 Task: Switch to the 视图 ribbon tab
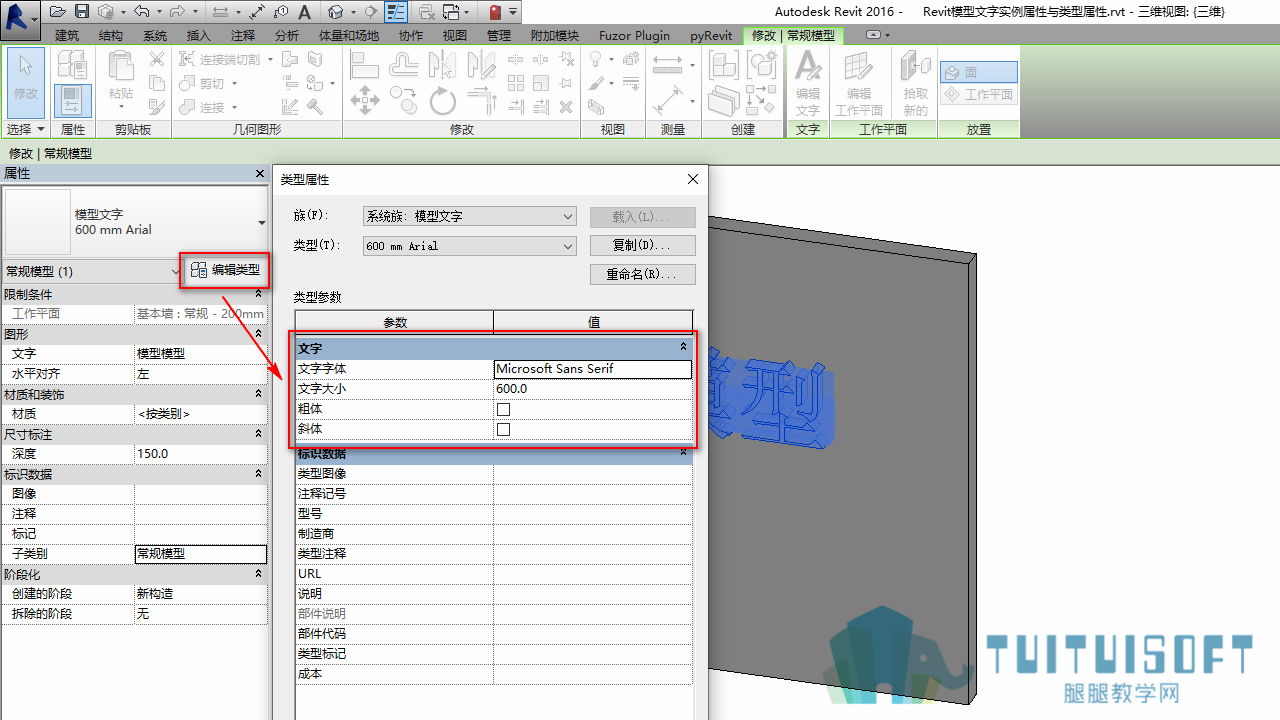click(455, 36)
